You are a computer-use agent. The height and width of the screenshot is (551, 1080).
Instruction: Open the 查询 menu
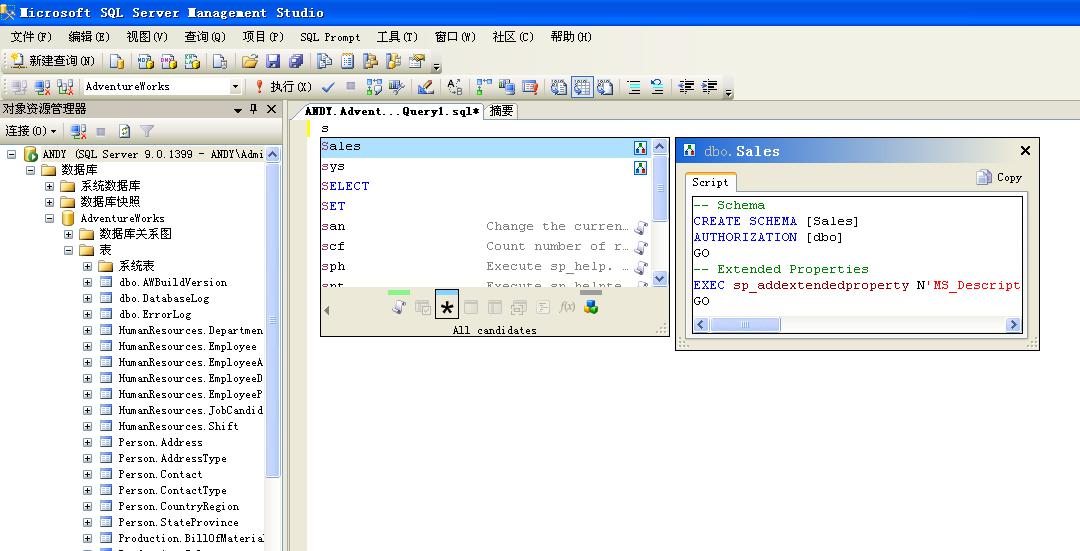(x=205, y=37)
